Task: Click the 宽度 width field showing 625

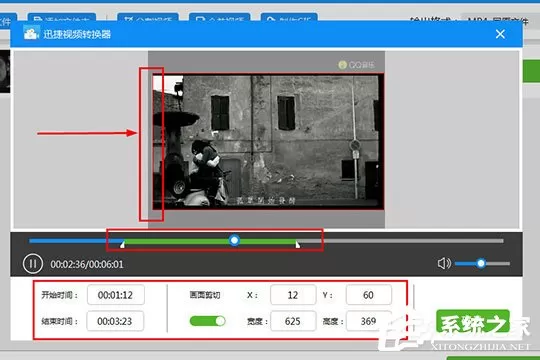Action: click(293, 321)
